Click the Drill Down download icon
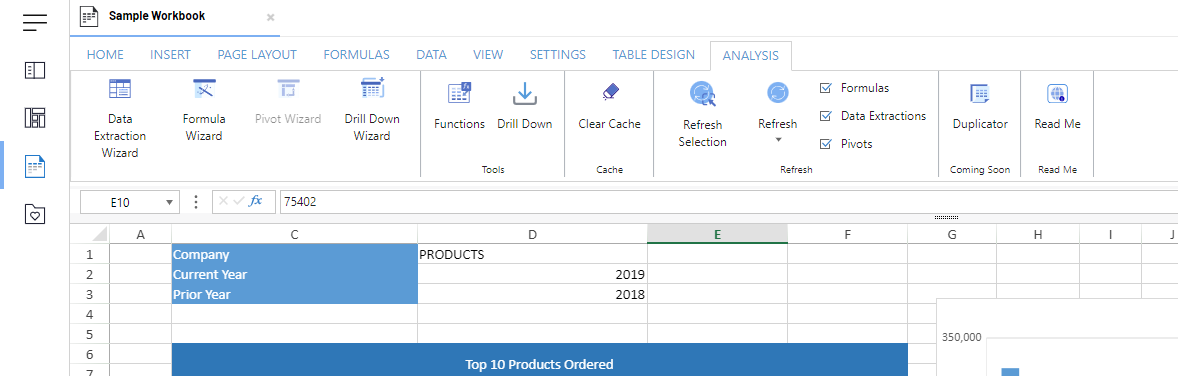 click(x=524, y=93)
